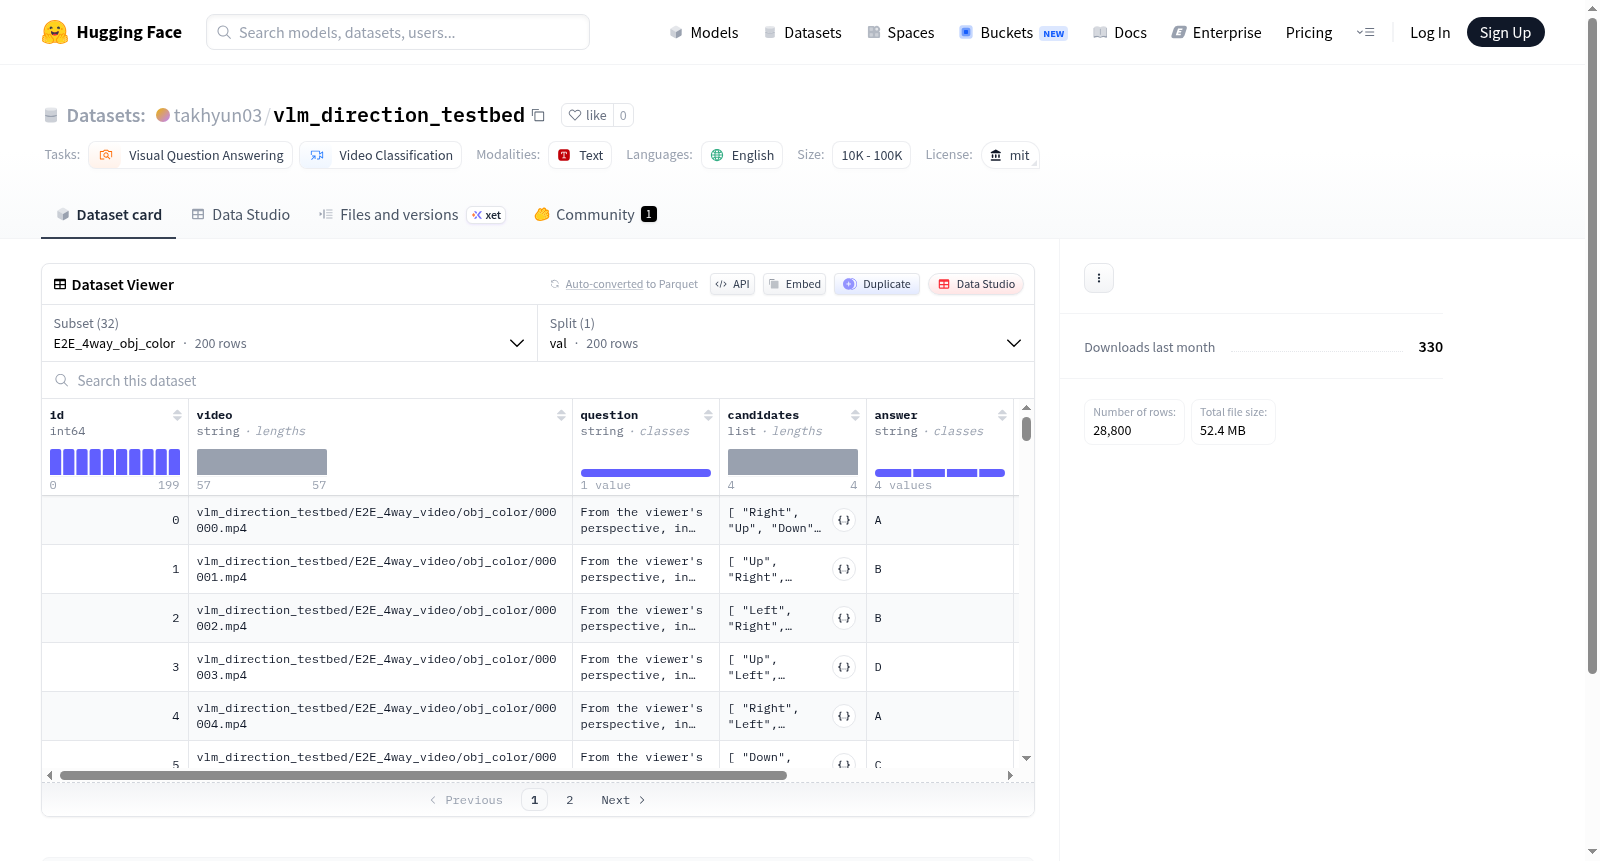Open Buckets from the navigation bar
Image resolution: width=1600 pixels, height=861 pixels.
[1013, 32]
